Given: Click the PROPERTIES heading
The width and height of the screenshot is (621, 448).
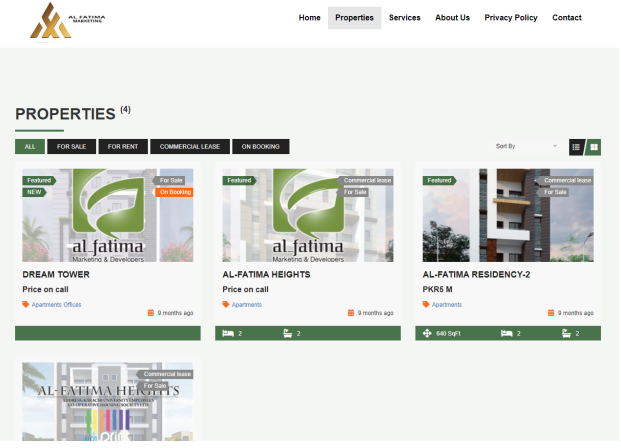Looking at the screenshot, I should [65, 114].
